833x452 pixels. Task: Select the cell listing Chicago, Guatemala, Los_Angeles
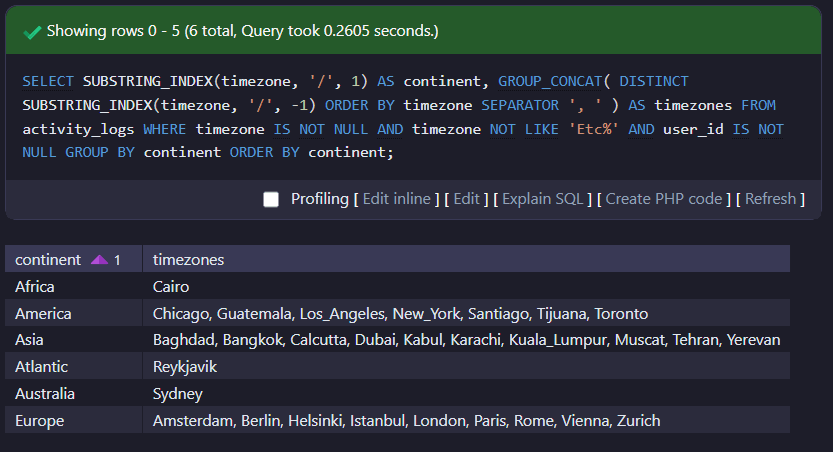[x=466, y=313]
